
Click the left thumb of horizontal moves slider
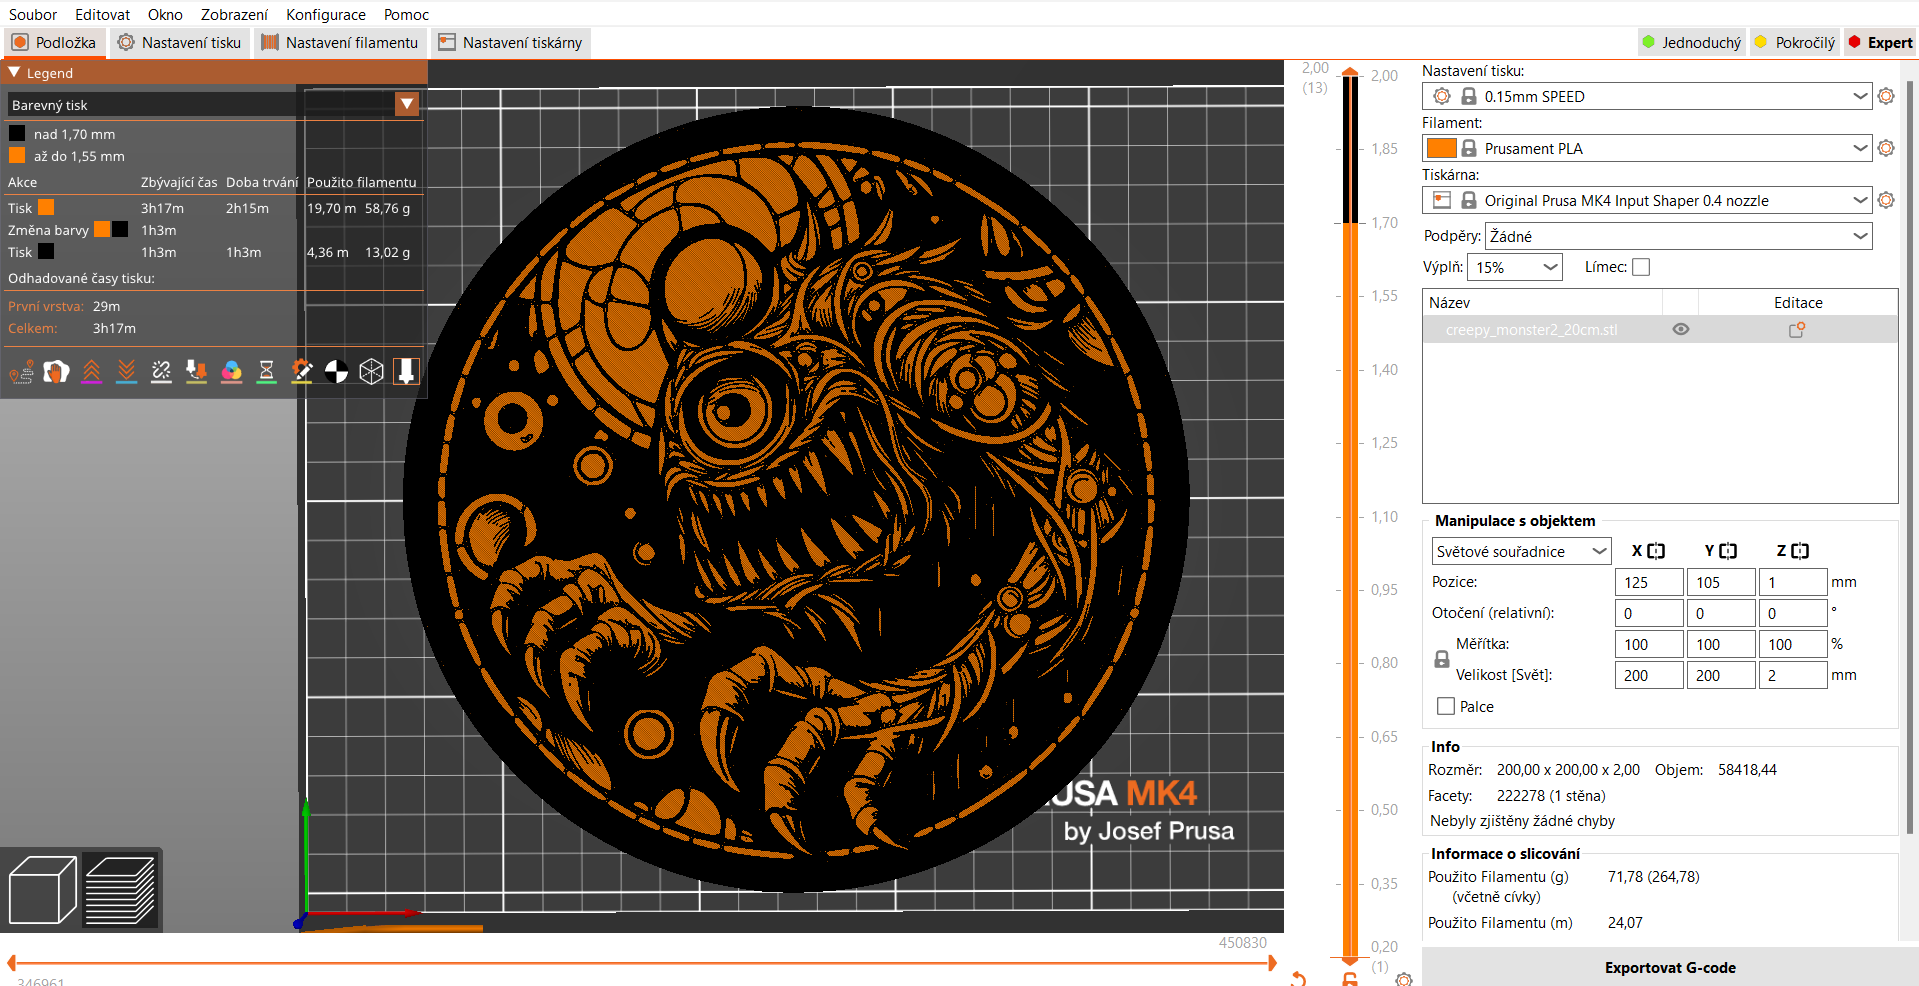(12, 963)
